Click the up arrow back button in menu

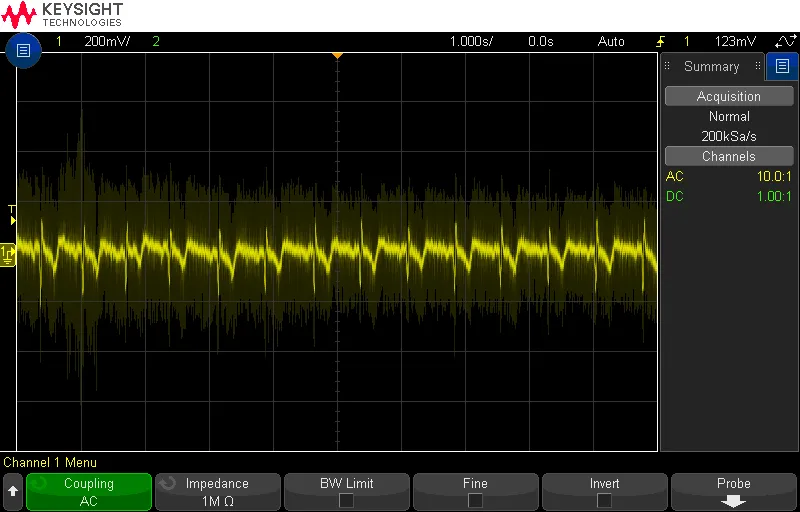13,492
